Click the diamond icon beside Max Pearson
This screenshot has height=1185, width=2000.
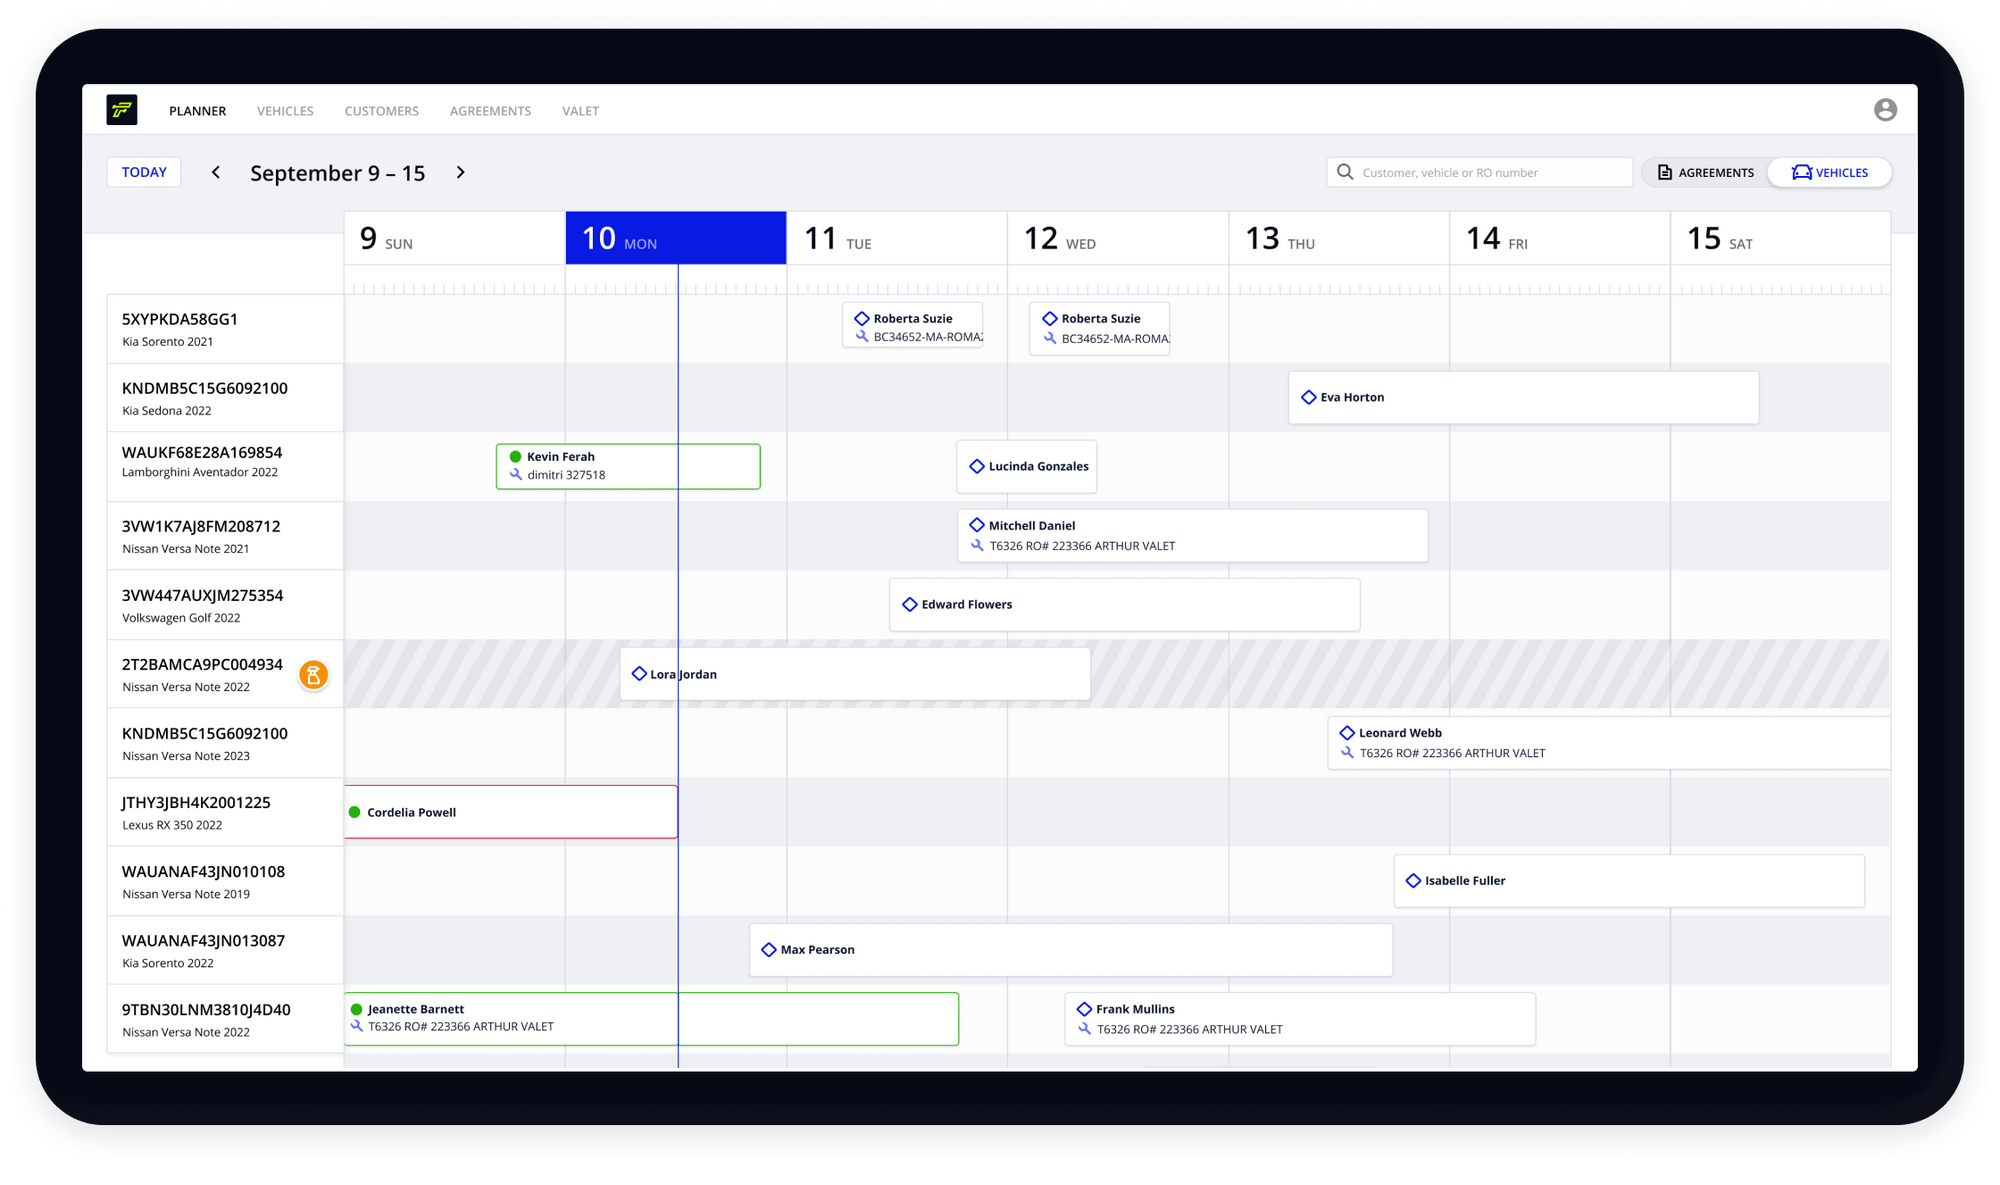click(768, 950)
